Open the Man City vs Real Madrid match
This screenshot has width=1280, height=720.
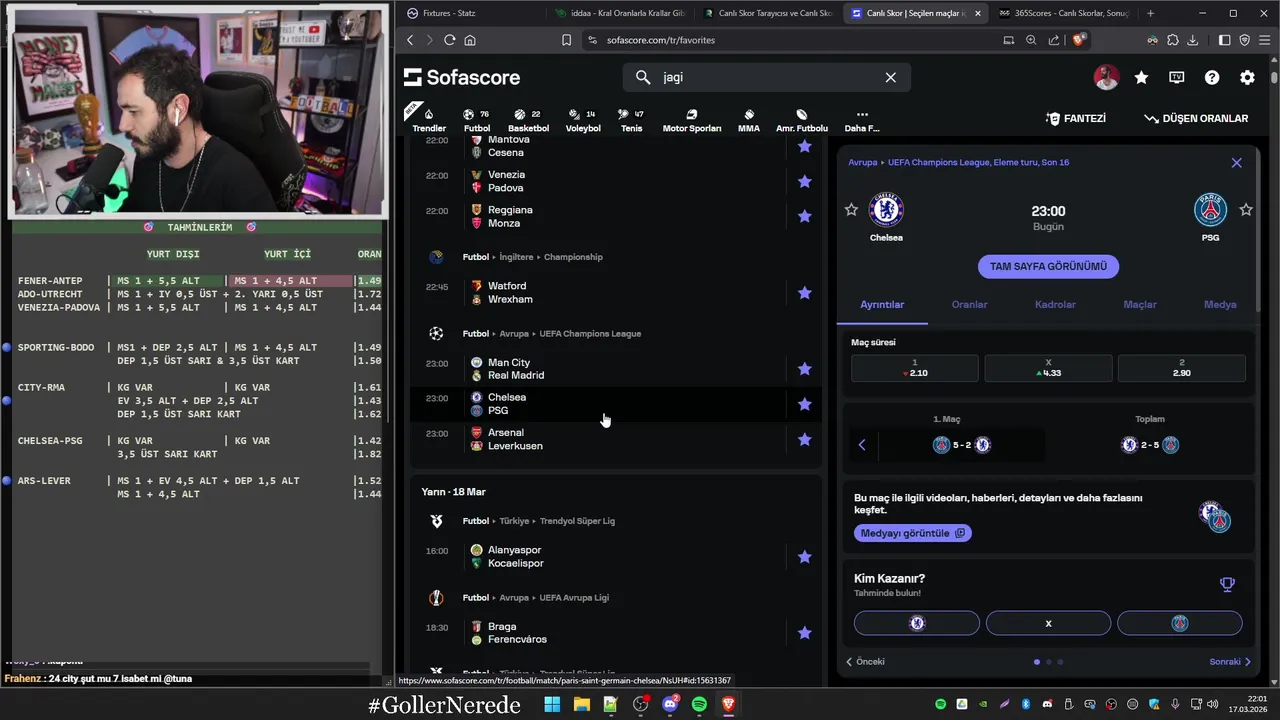tap(615, 369)
